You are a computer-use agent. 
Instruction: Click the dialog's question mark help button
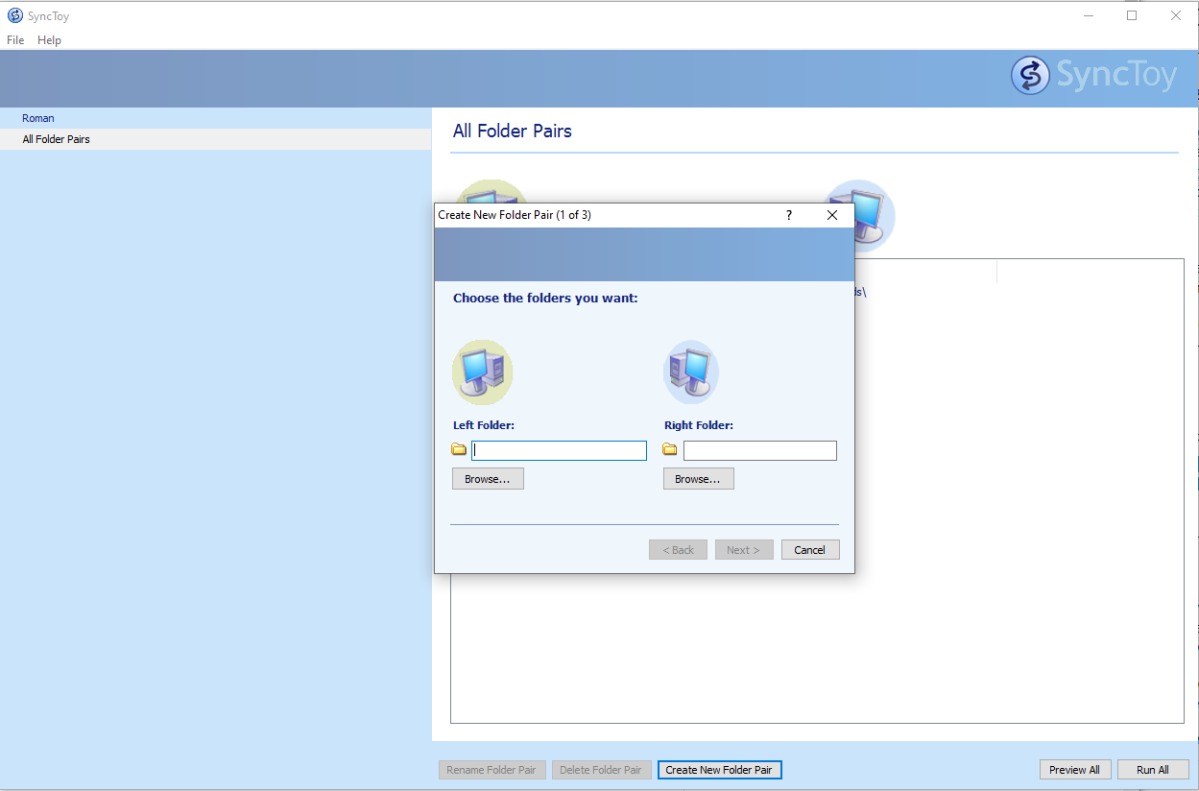tap(788, 215)
